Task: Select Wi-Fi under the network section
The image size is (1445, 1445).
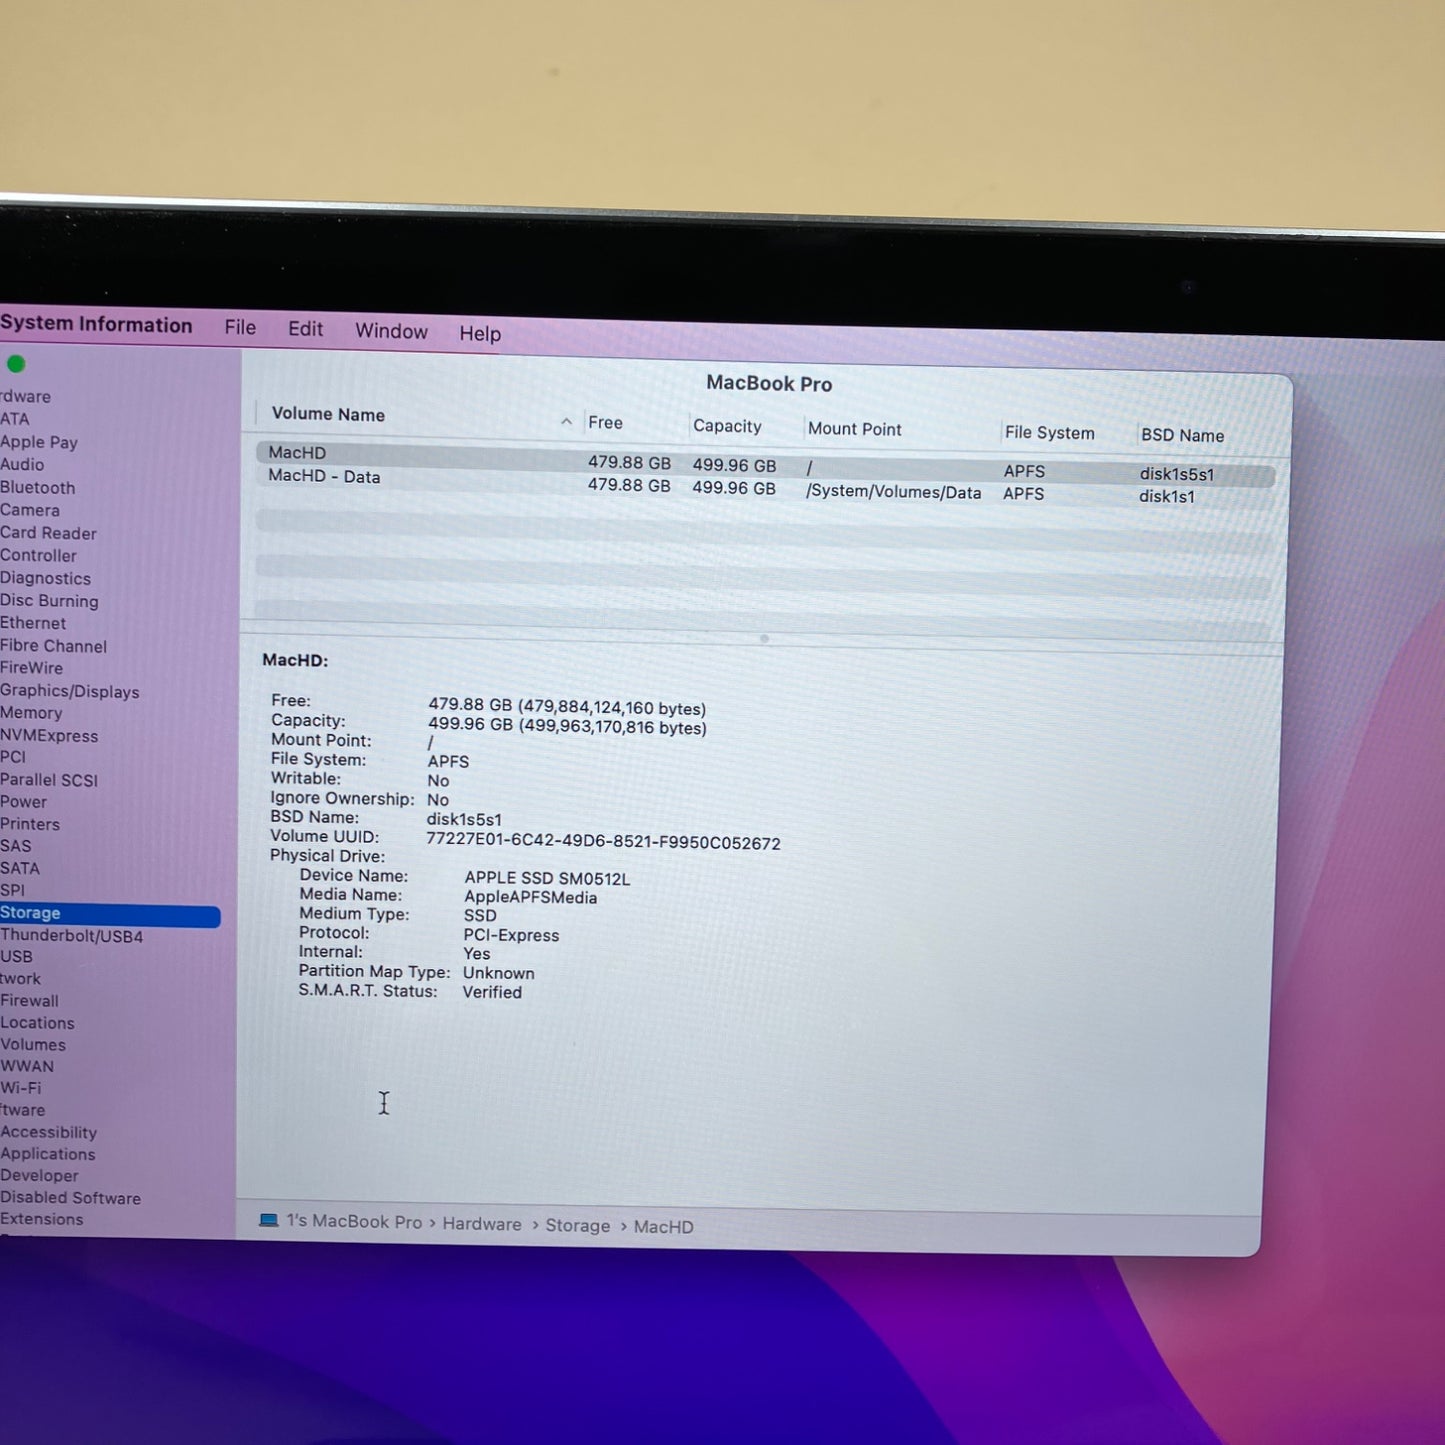Action: tap(21, 1088)
